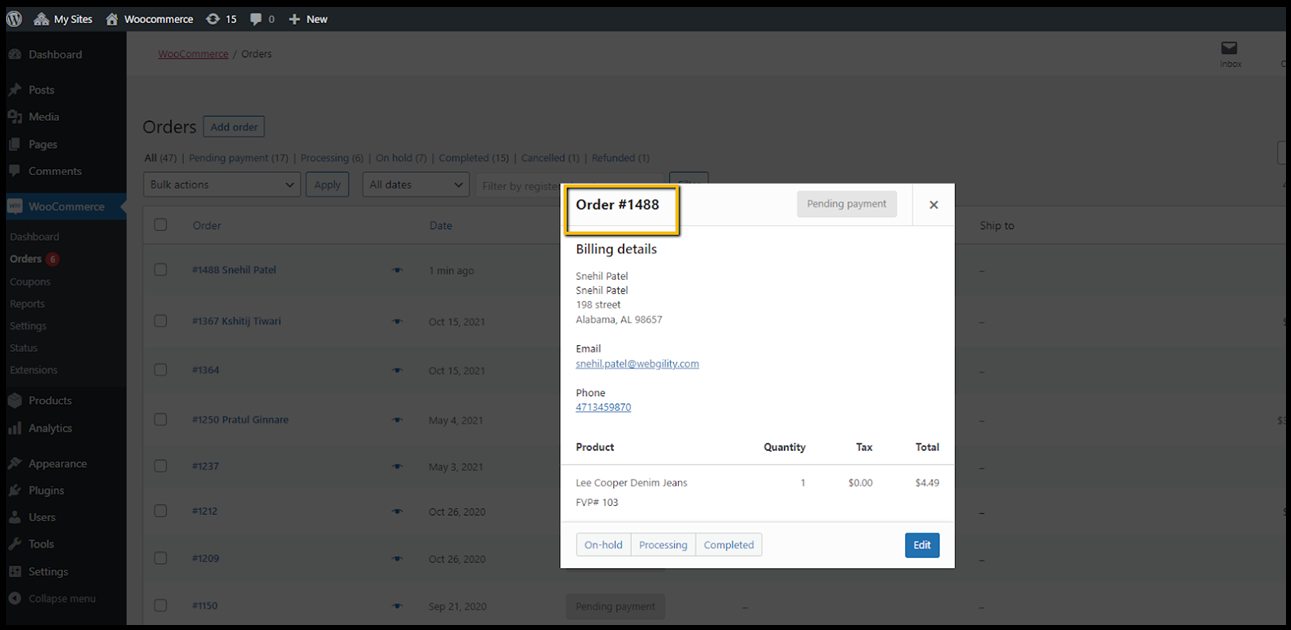Click the Collapse menu arrow icon
The width and height of the screenshot is (1291, 630).
click(15, 599)
